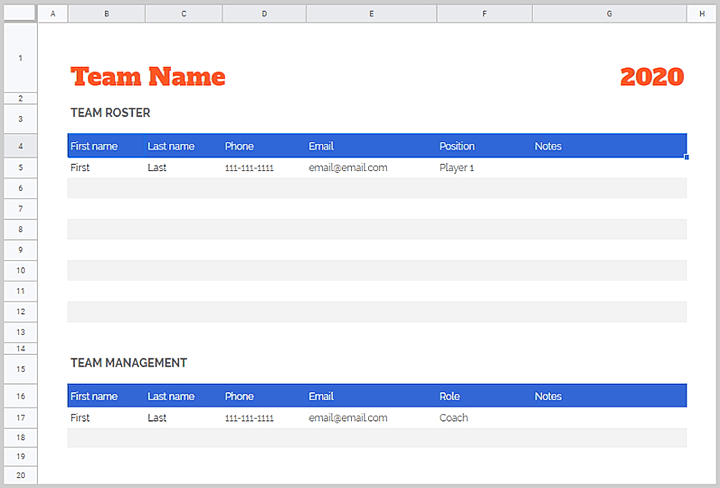The height and width of the screenshot is (488, 720).
Task: Click column G header
Action: pos(609,13)
